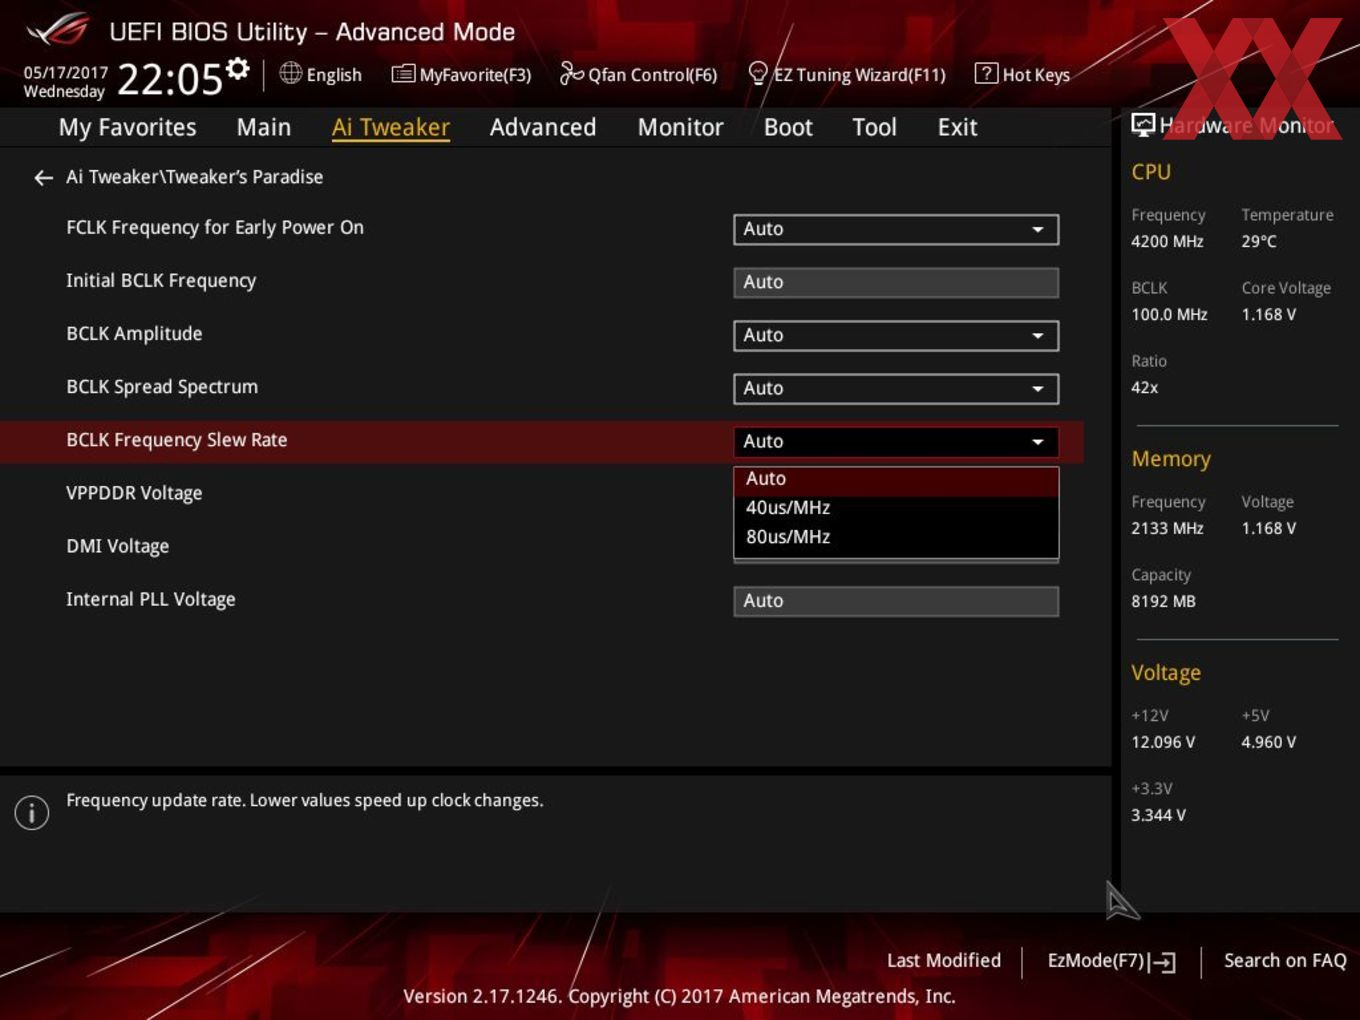Click the 4200 MHz CPU frequency value
1360x1020 pixels.
click(1167, 241)
